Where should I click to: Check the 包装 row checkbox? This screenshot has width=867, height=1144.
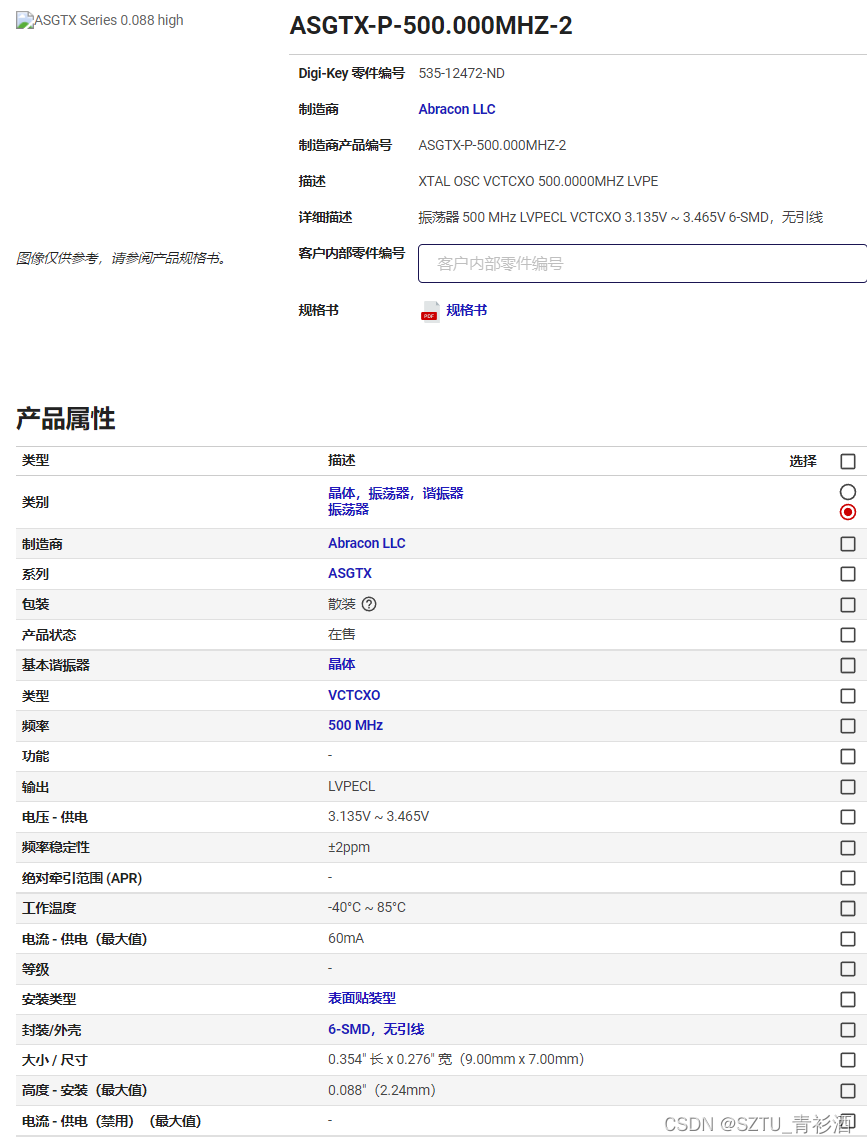point(848,605)
